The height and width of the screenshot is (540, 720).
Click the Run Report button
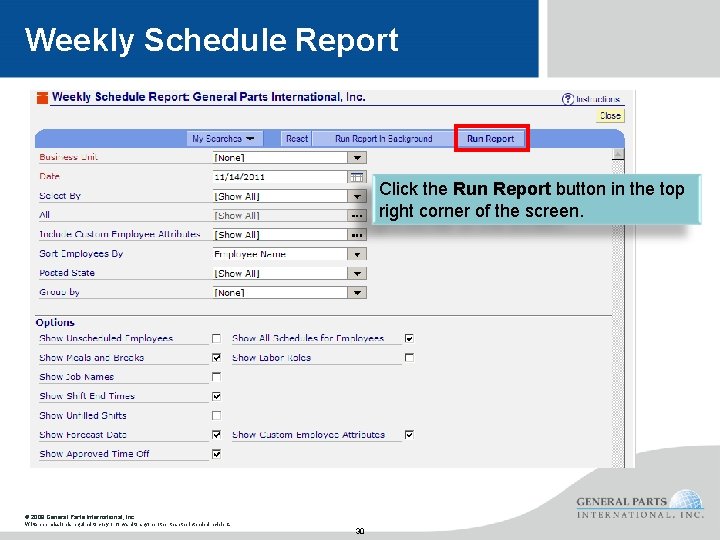[491, 139]
